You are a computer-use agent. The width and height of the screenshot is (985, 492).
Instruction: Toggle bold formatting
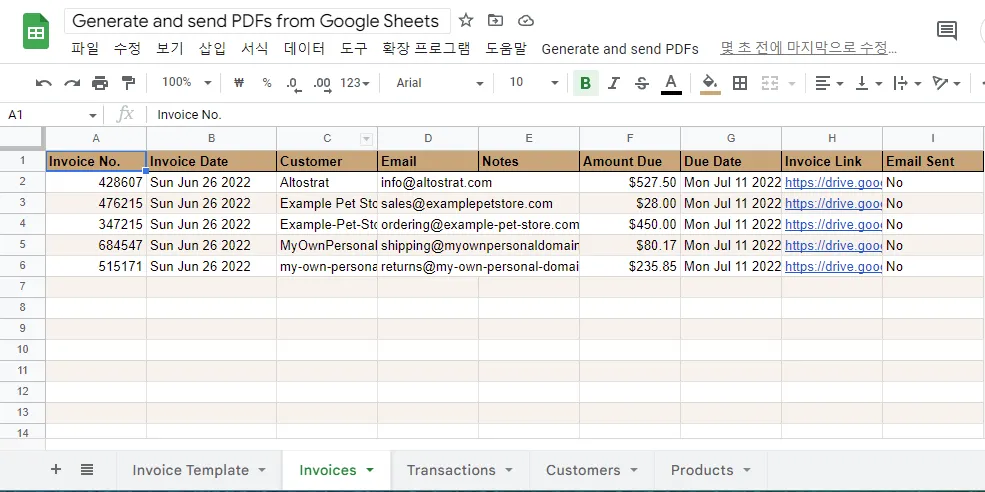[x=585, y=83]
